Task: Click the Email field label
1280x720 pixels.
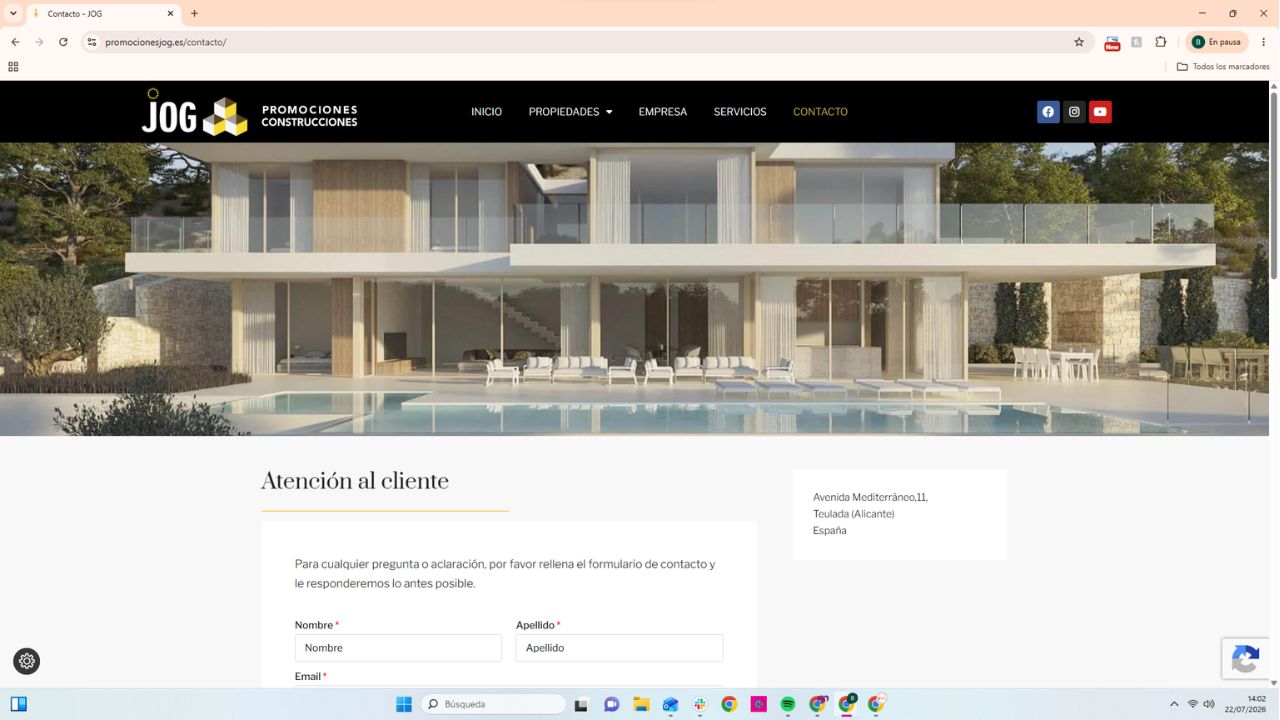Action: coord(308,677)
